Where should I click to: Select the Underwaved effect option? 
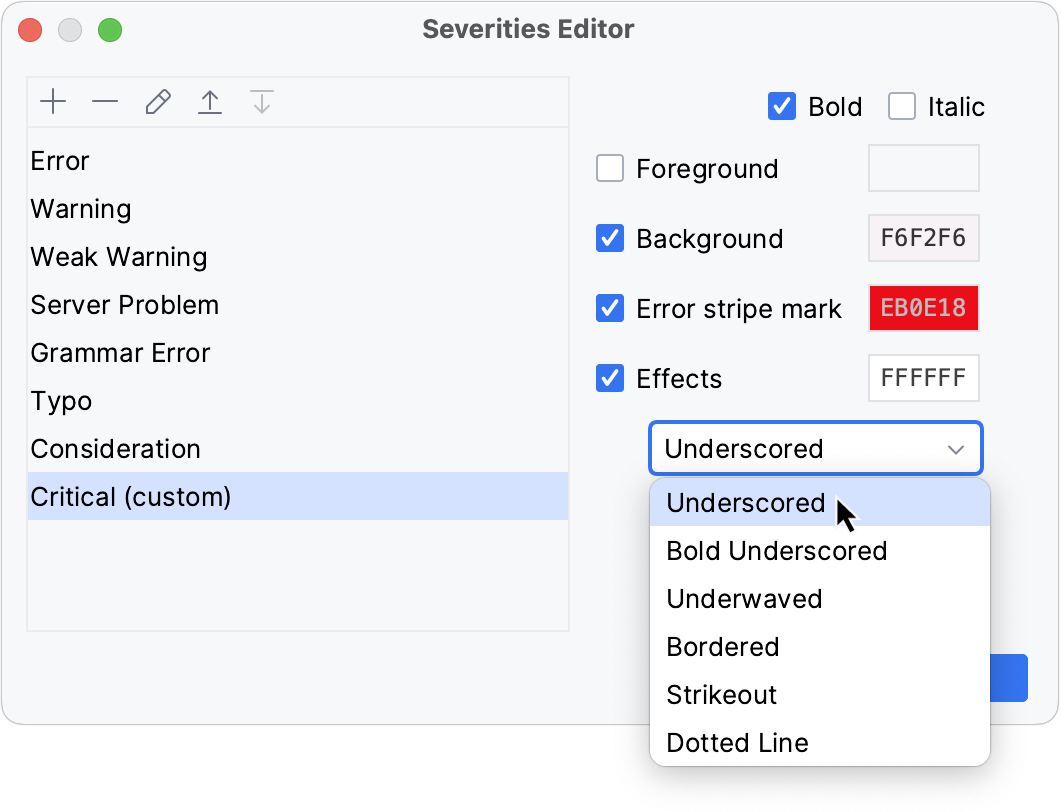[x=744, y=599]
